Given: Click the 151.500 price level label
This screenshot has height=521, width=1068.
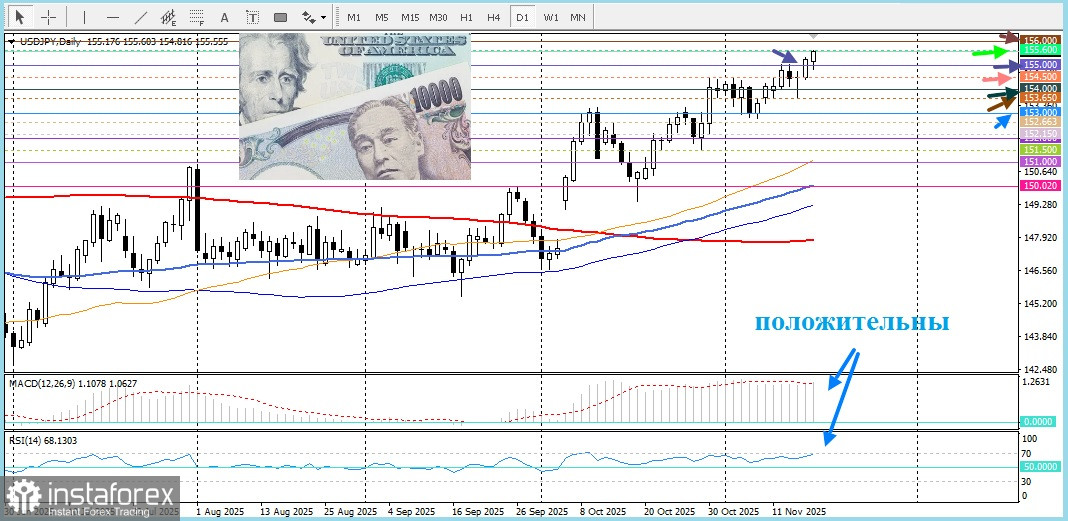Looking at the screenshot, I should point(1039,149).
